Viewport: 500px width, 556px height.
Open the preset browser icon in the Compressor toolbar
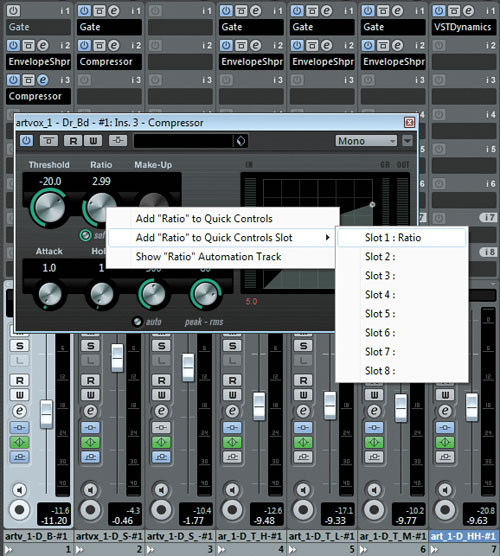point(241,141)
